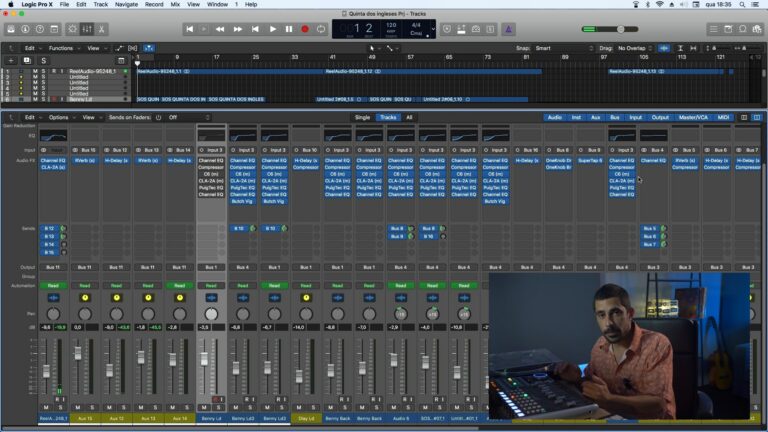Toggle the blue Catch Playhead button
The image size is (768, 432).
149,48
